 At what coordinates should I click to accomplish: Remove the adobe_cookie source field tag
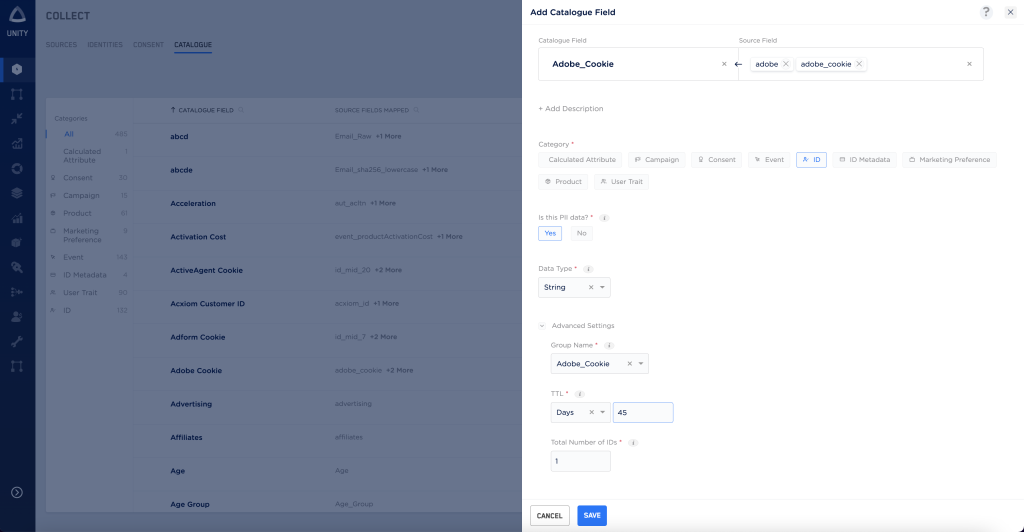pos(859,64)
